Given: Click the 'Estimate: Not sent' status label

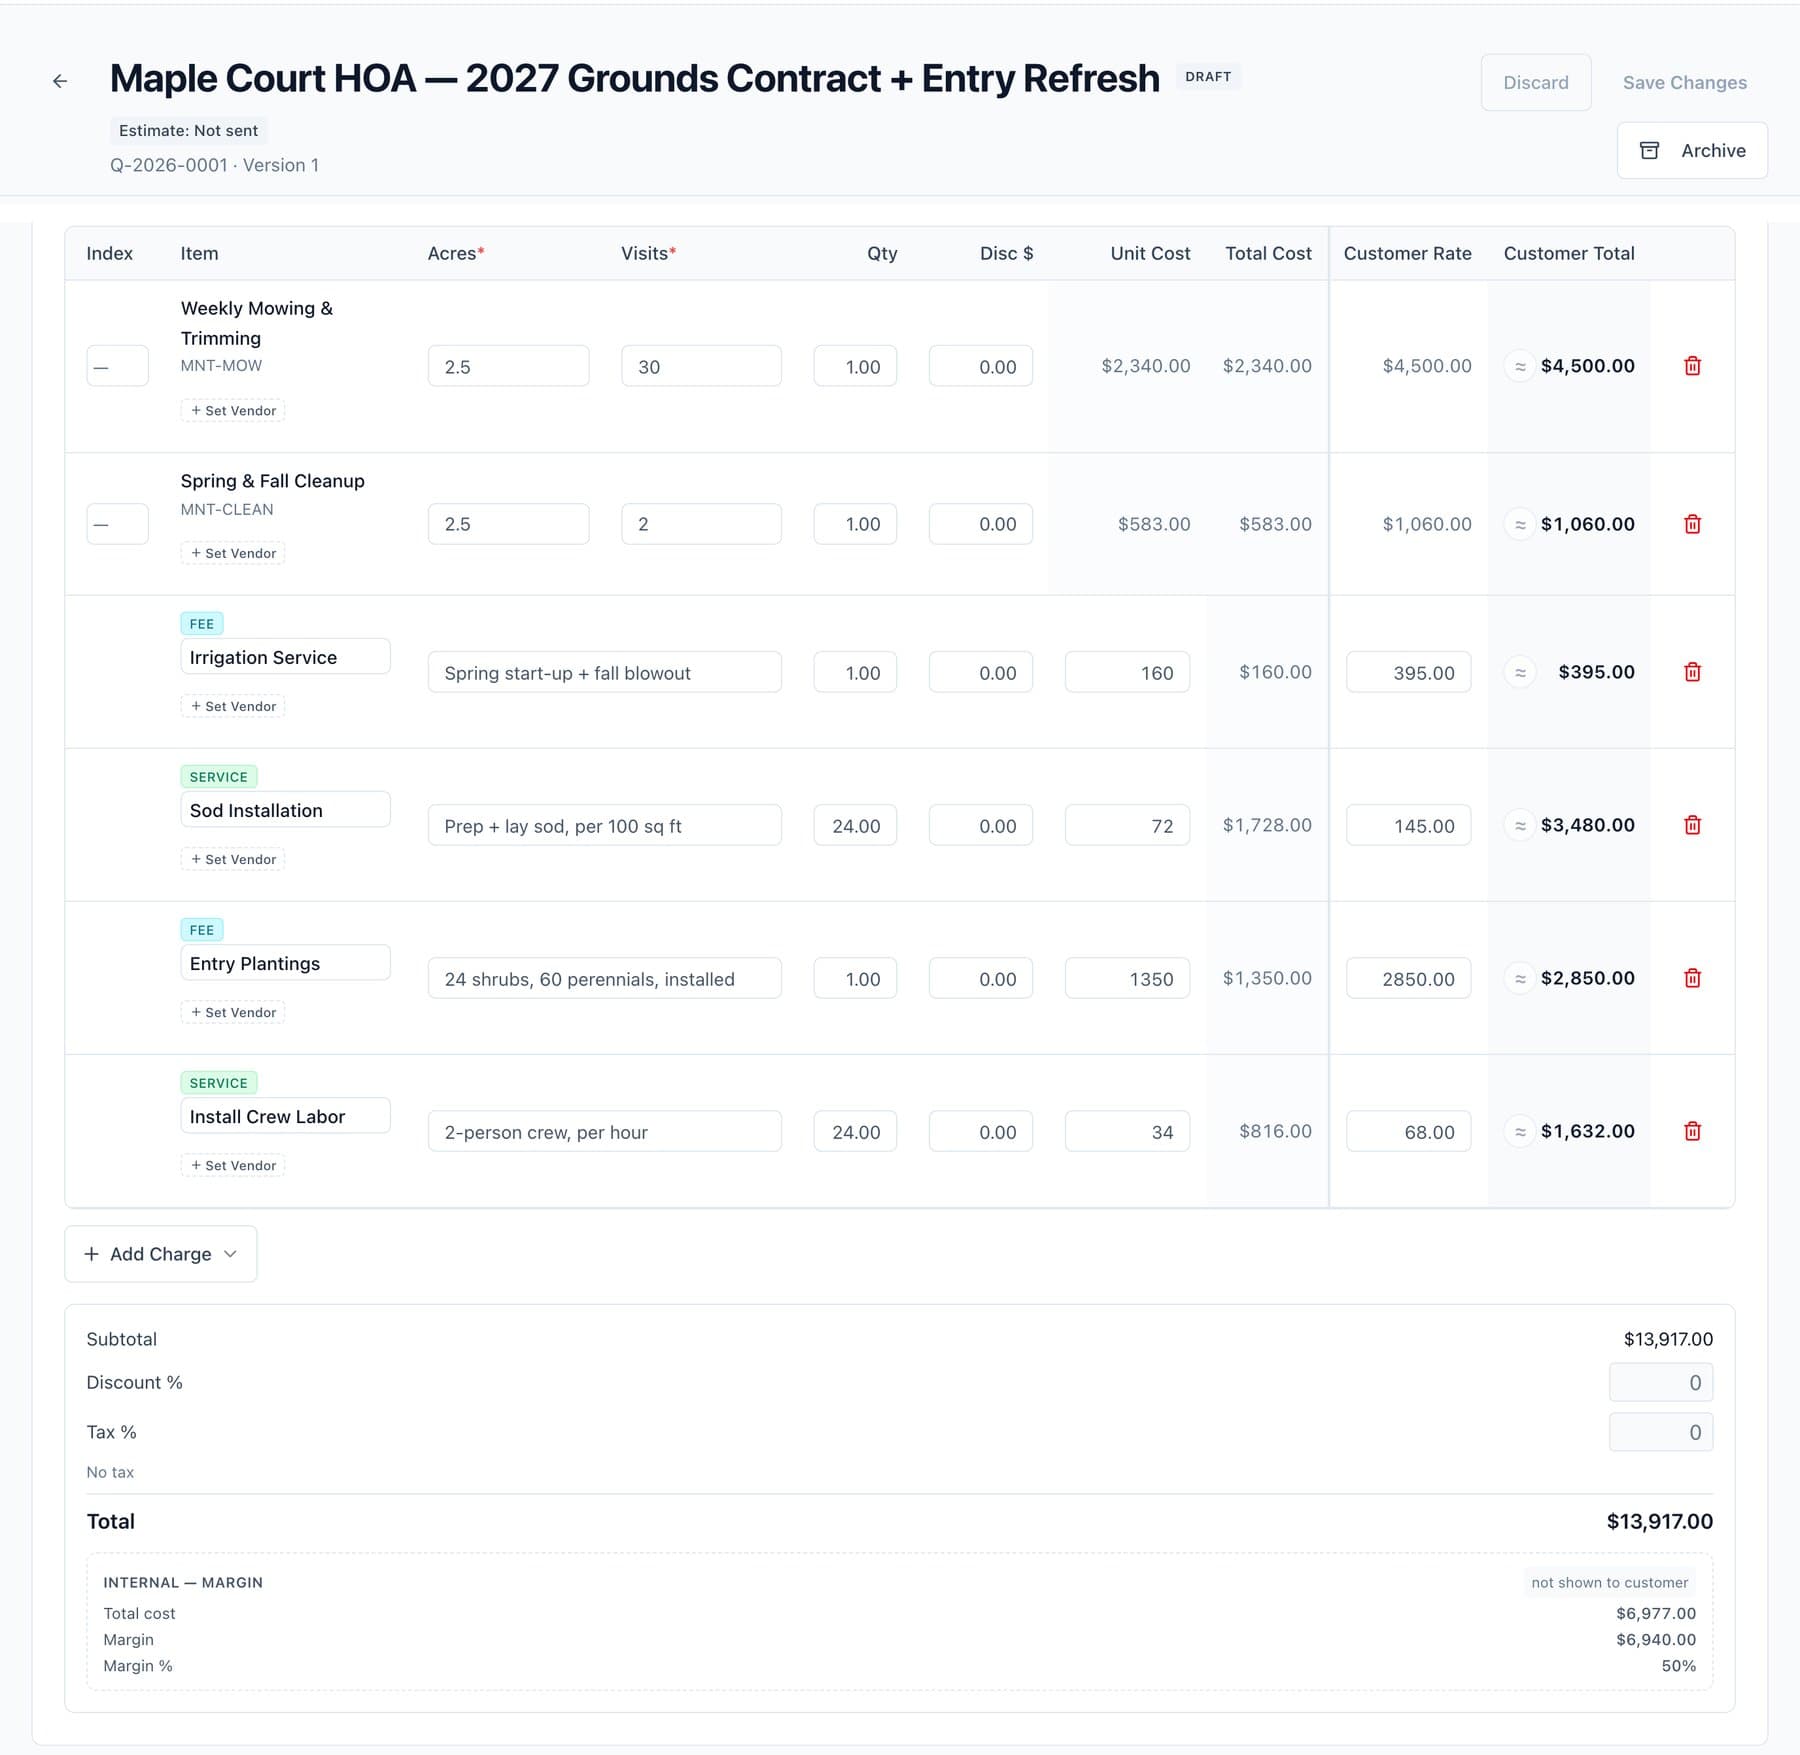Looking at the screenshot, I should [x=188, y=130].
